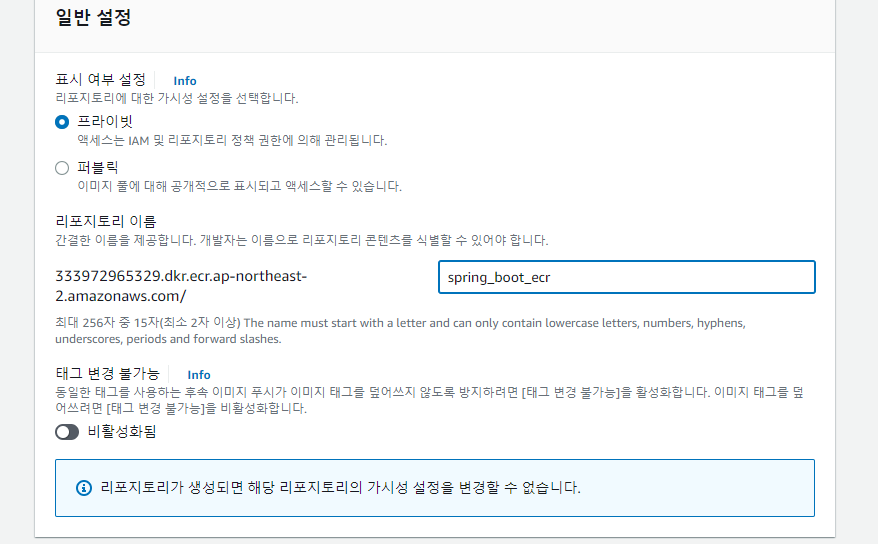Open Info link beside 태그 변경 불가능
Screen dimensions: 878x544
(x=199, y=374)
